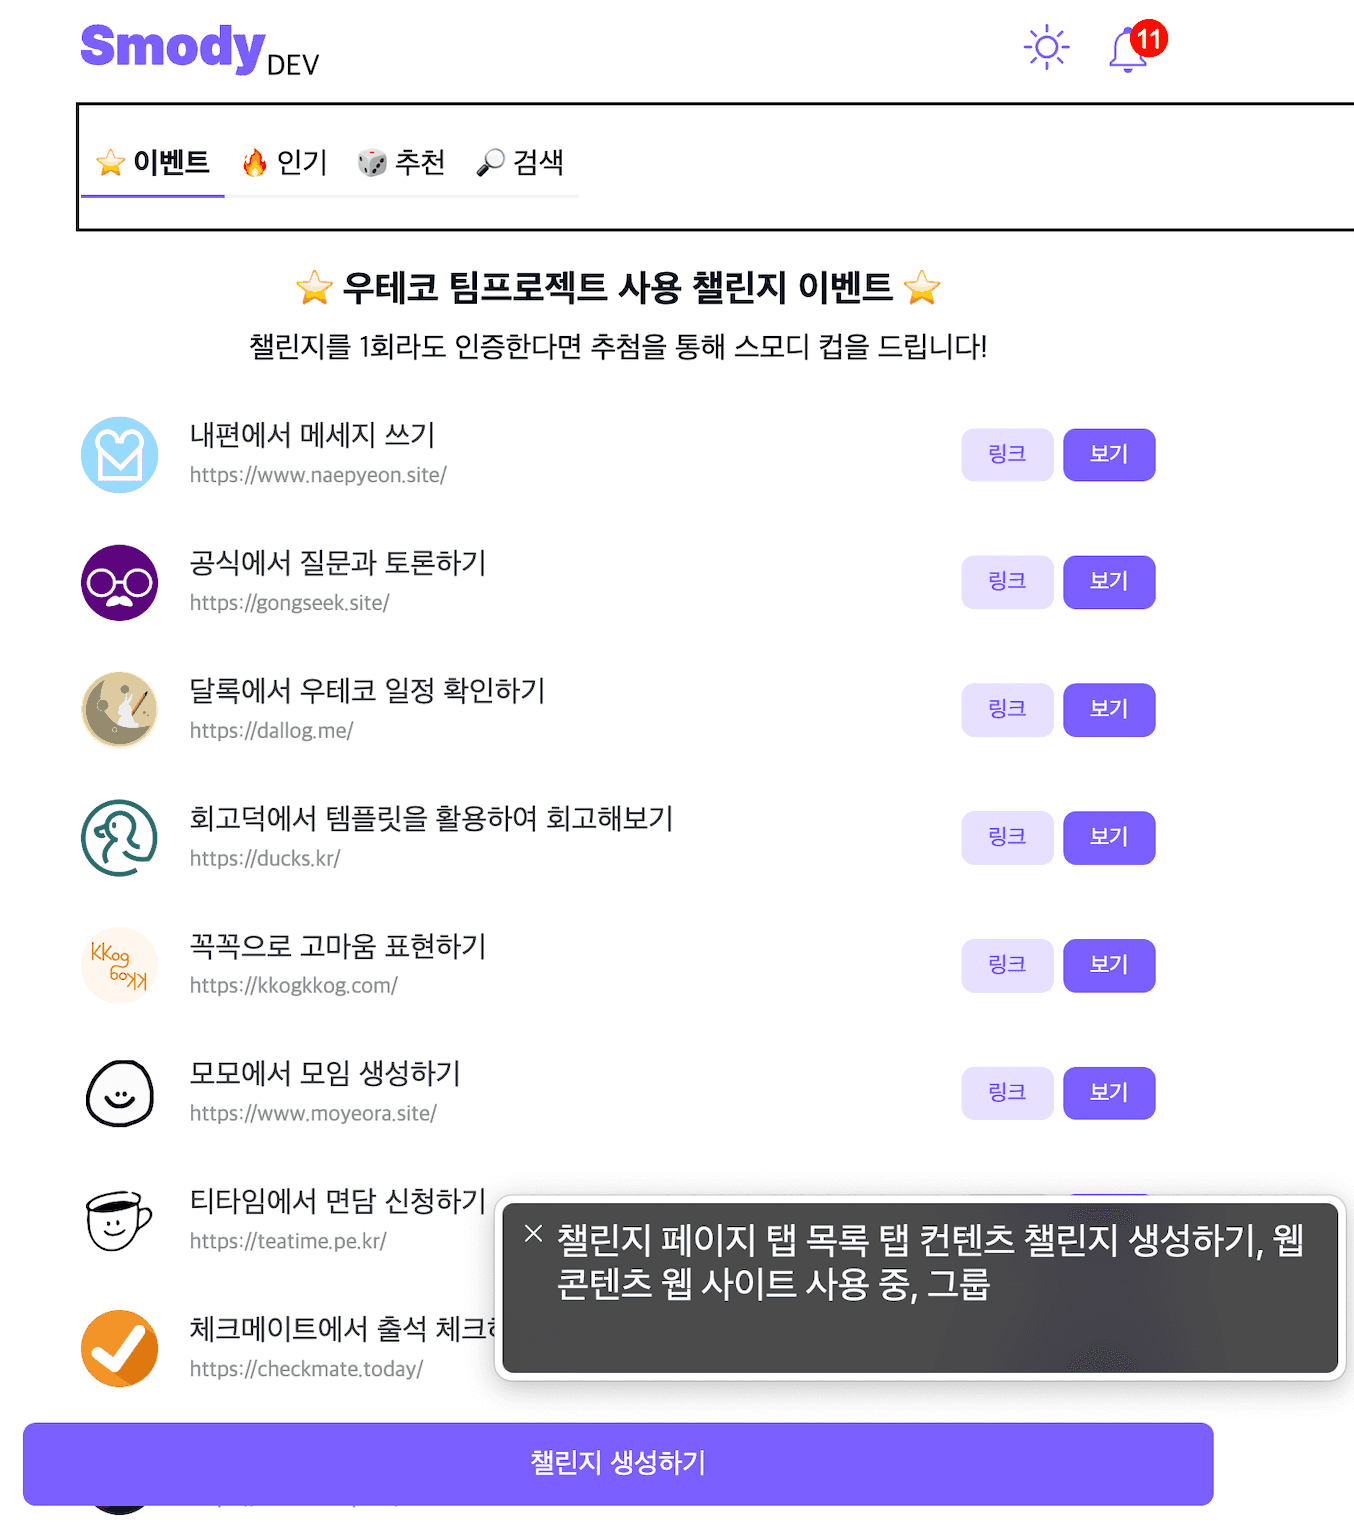Select the 이벤트 tab
This screenshot has height=1524, width=1354.
point(153,162)
